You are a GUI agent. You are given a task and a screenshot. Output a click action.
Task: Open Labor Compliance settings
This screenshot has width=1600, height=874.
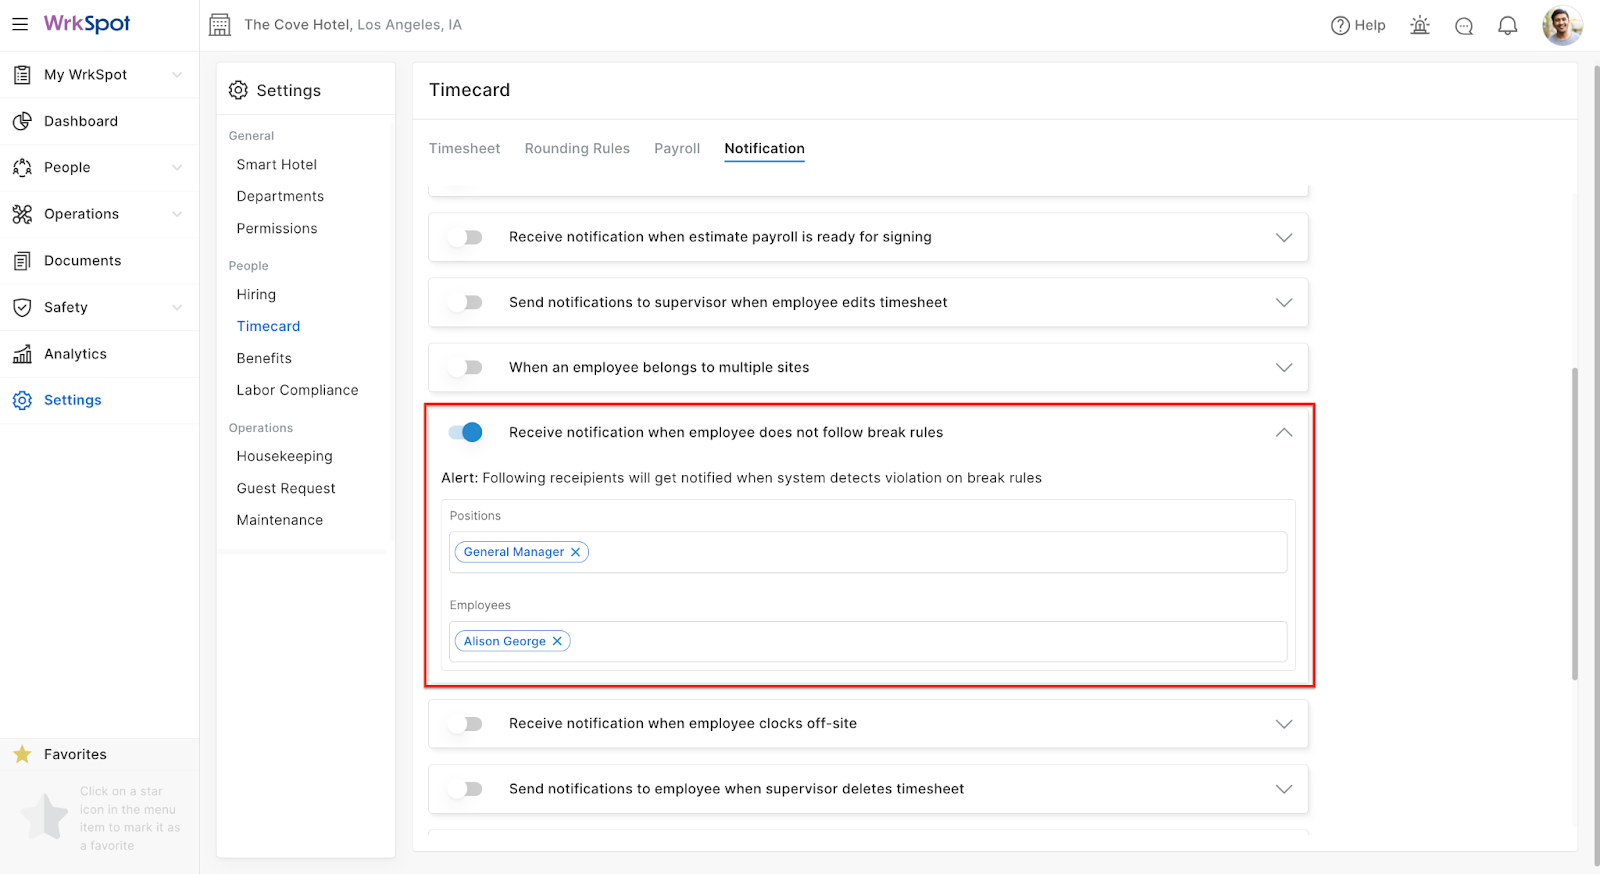297,390
